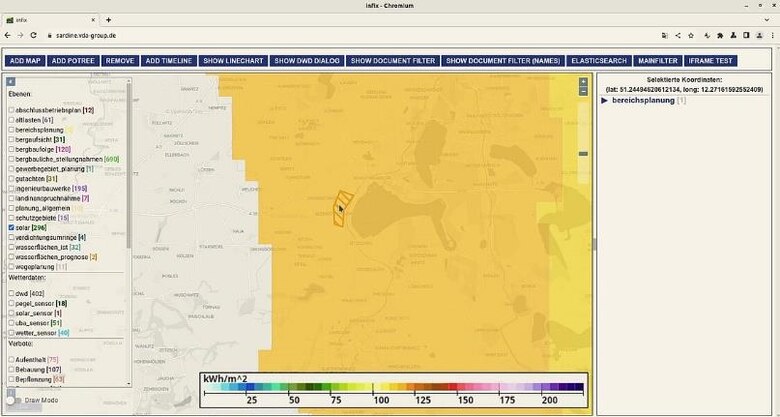Viewport: 780px width, 417px height.
Task: Click the SHOW DWD DIALOG button
Action: (307, 61)
